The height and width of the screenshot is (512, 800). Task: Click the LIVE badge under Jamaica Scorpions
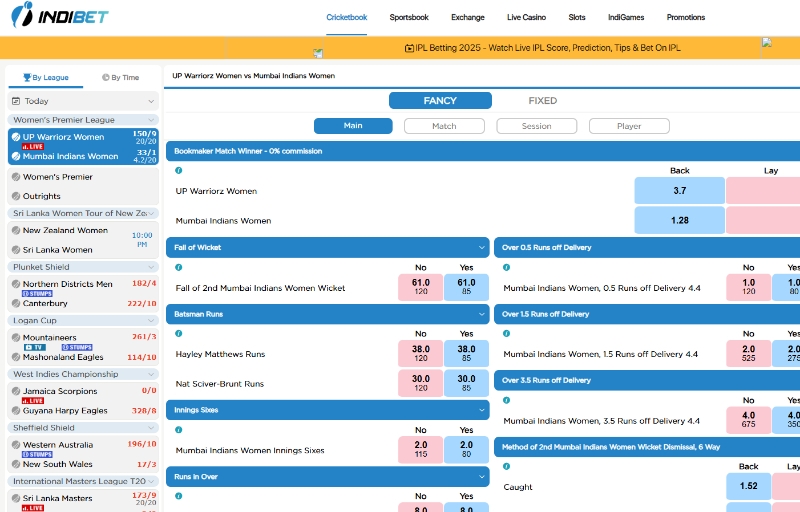pos(33,401)
